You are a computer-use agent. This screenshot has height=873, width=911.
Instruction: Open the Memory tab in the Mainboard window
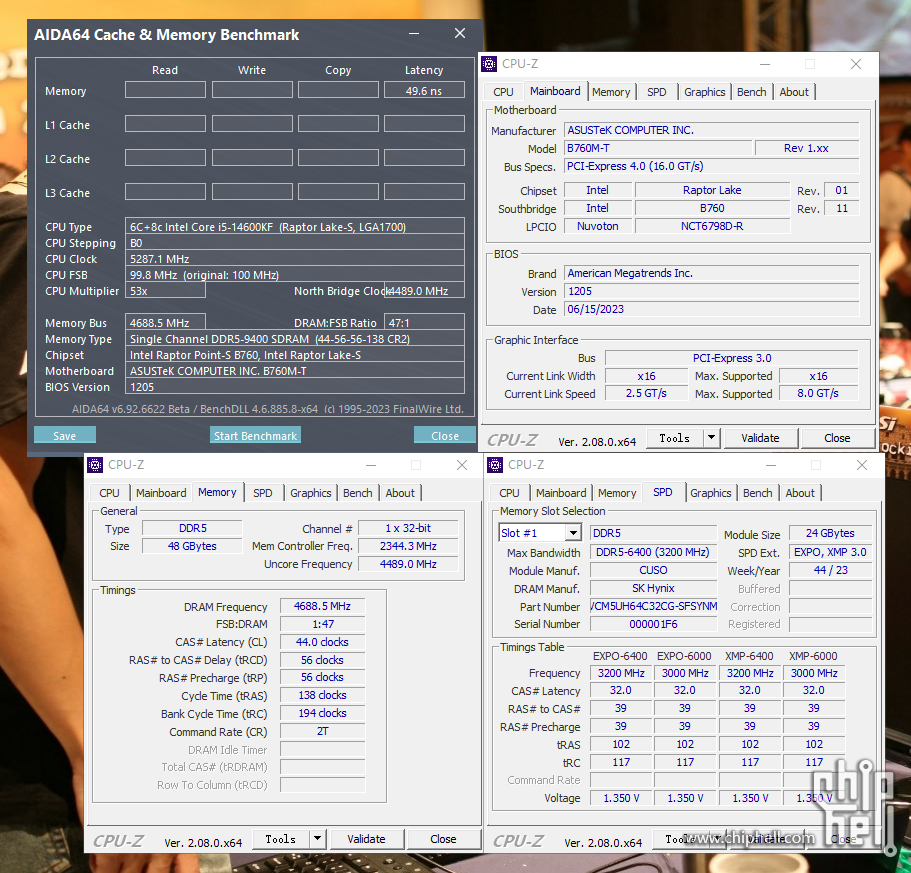coord(611,92)
